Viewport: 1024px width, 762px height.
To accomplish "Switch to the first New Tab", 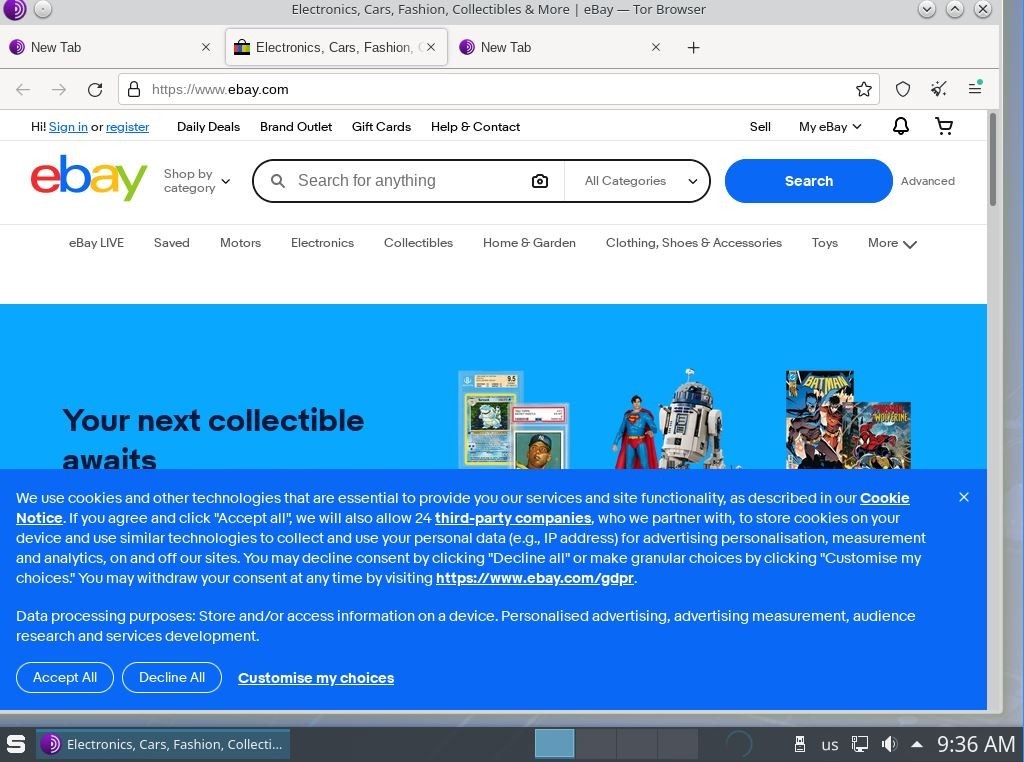I will [x=111, y=47].
